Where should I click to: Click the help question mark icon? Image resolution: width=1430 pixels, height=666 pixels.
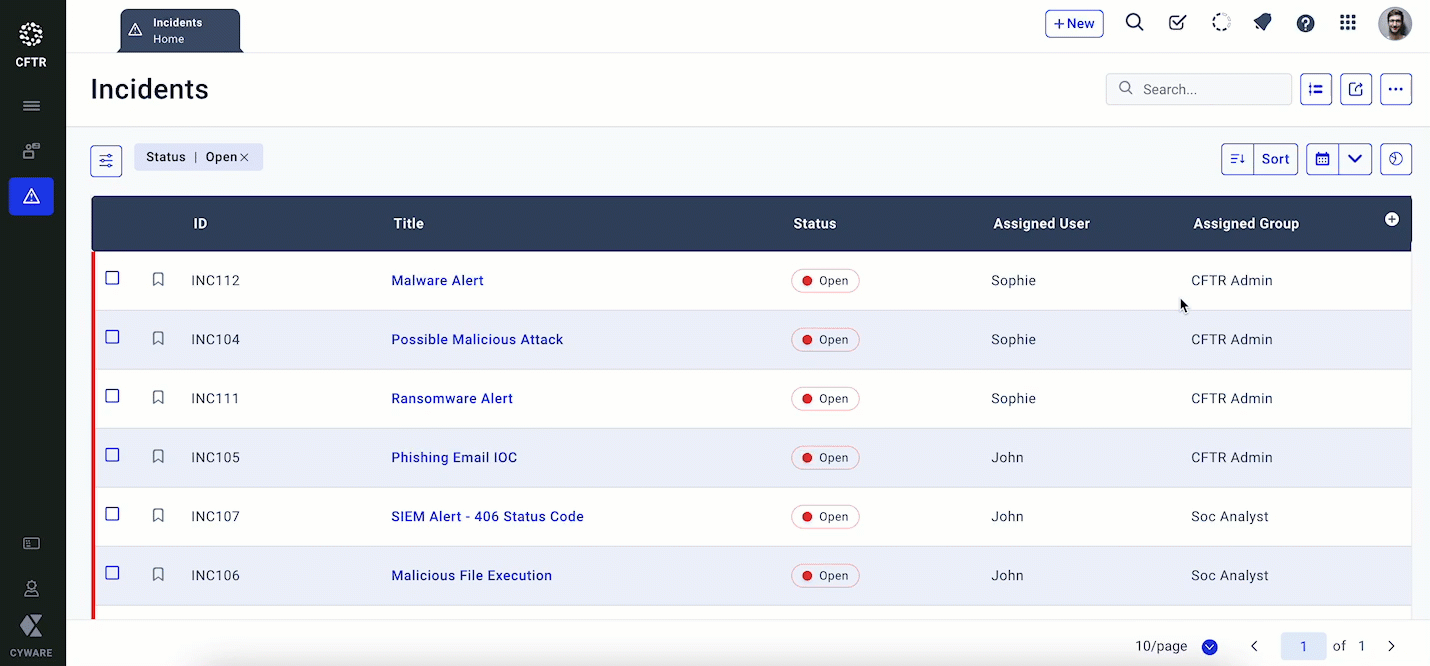1305,23
